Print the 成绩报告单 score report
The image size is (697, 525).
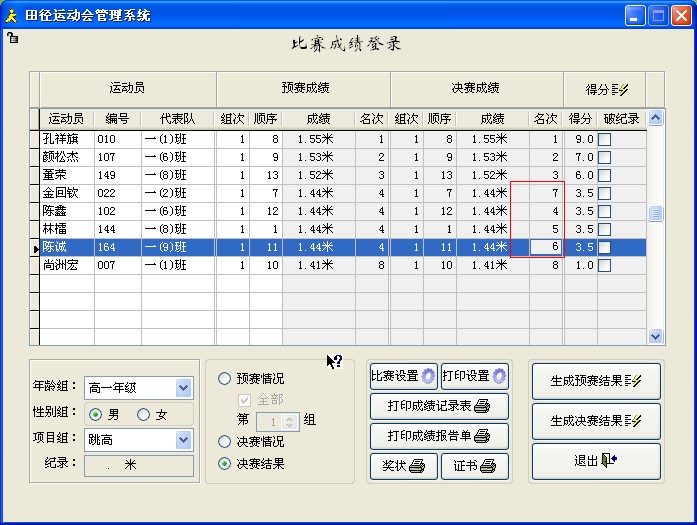point(439,436)
